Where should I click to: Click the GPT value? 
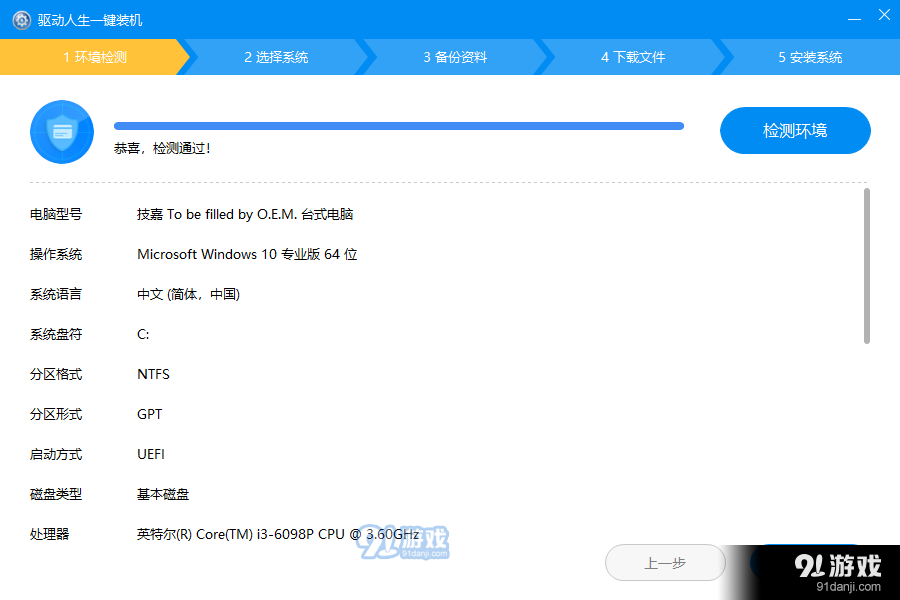[149, 414]
